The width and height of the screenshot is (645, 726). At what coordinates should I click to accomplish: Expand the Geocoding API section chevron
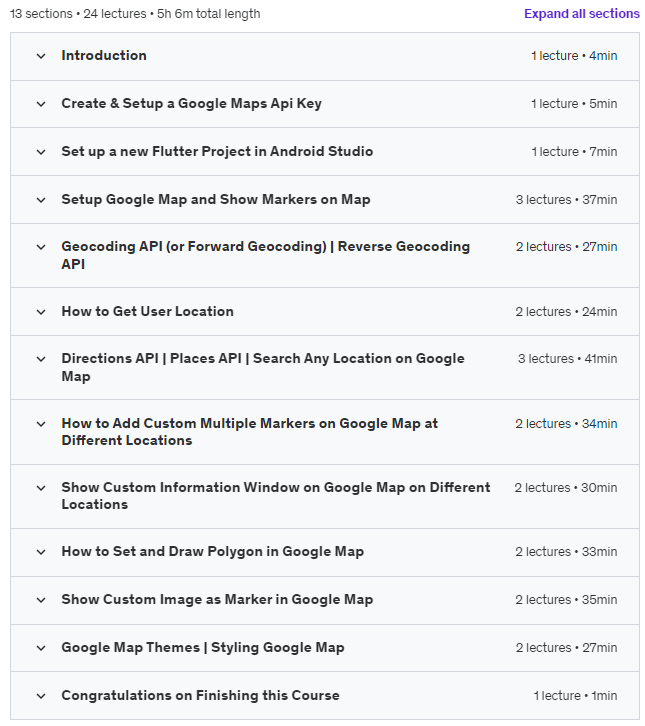pyautogui.click(x=41, y=247)
